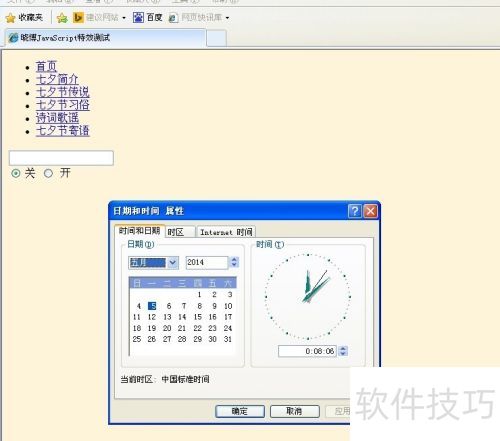Expand the 网页快讯库 dropdown arrow
The image size is (500, 441).
click(x=227, y=18)
